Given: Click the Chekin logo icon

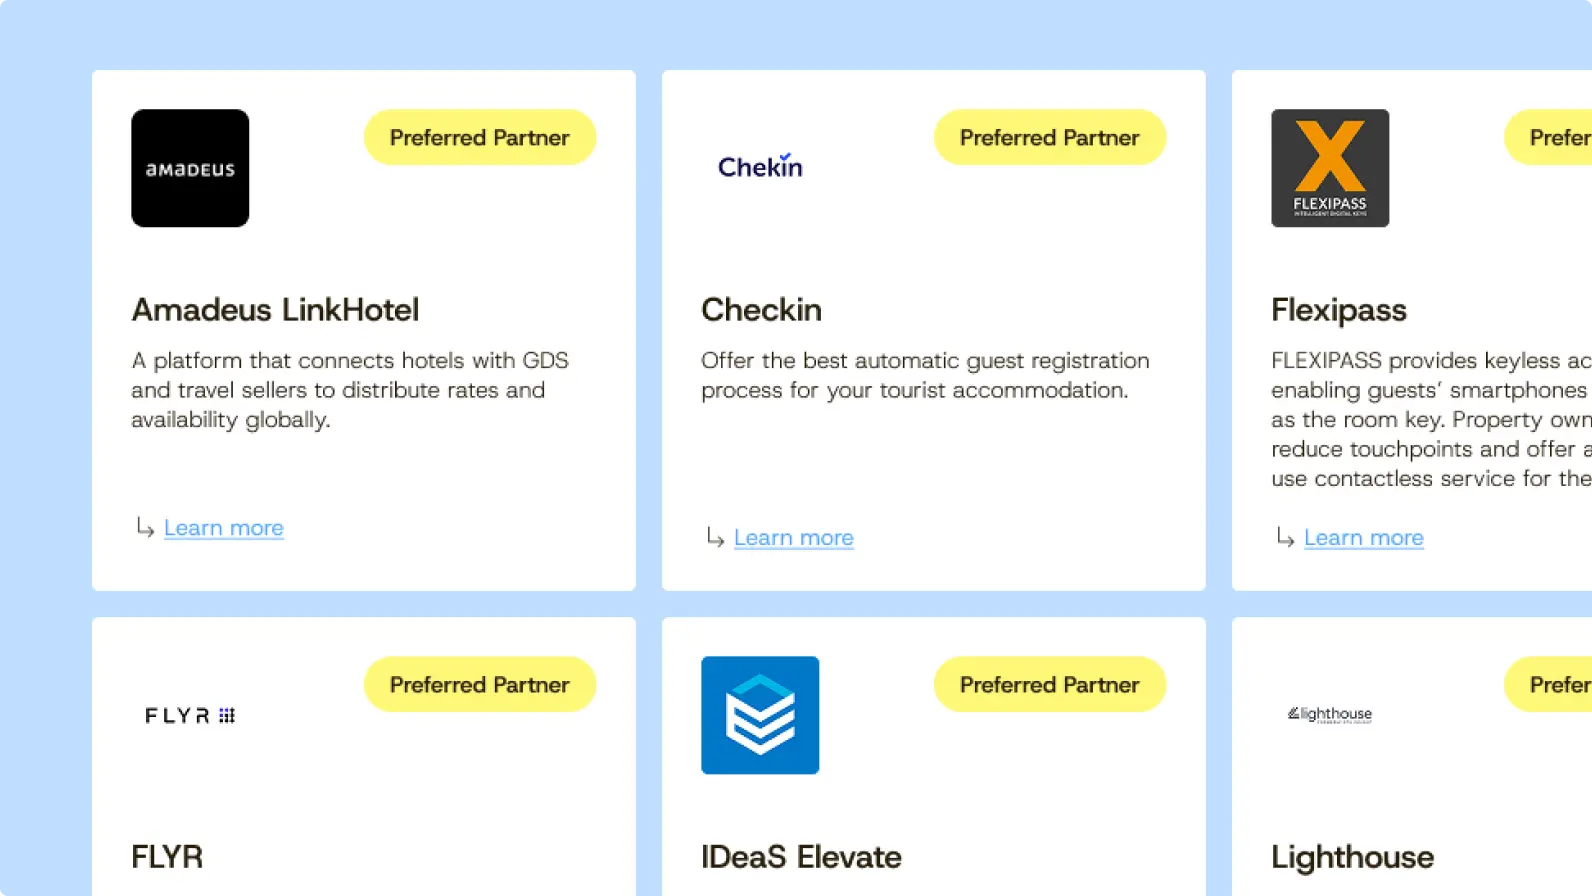Looking at the screenshot, I should click(x=760, y=166).
